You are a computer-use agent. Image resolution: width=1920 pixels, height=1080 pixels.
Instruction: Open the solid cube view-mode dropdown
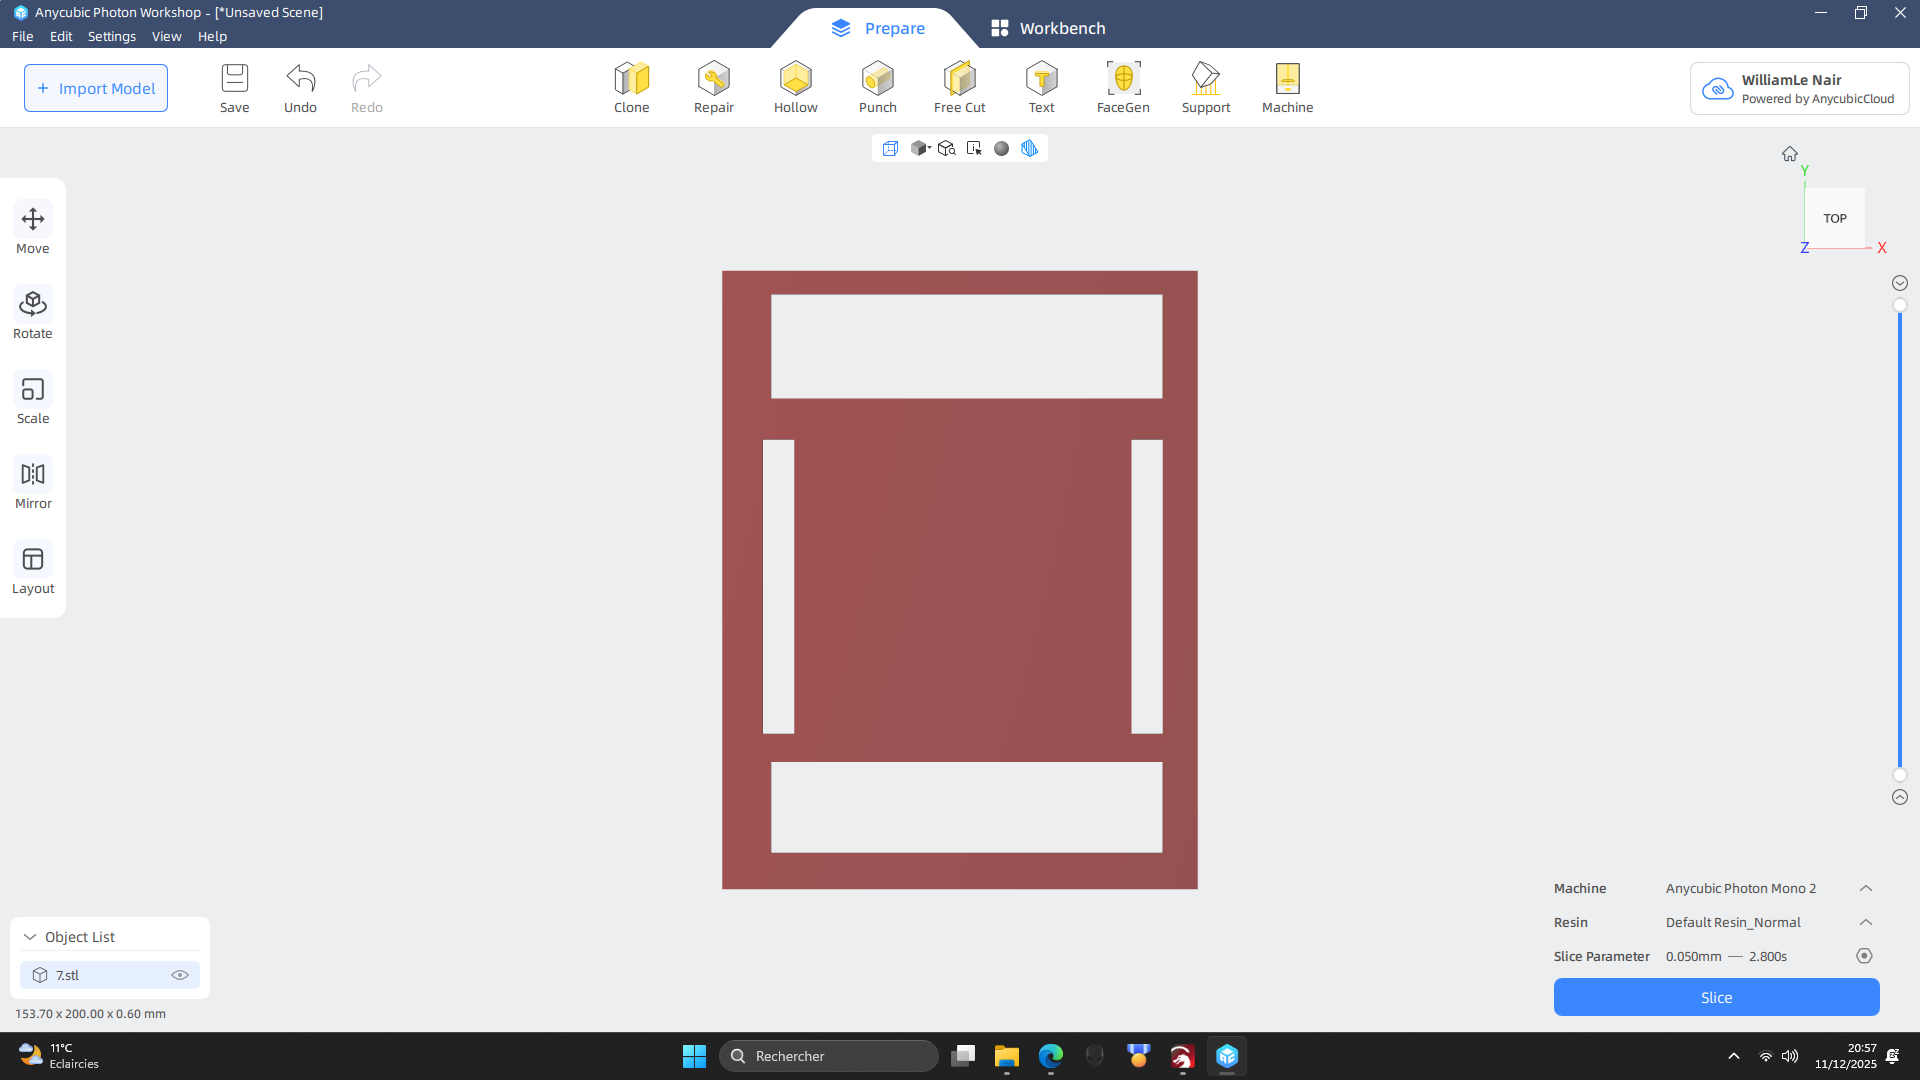tap(920, 149)
